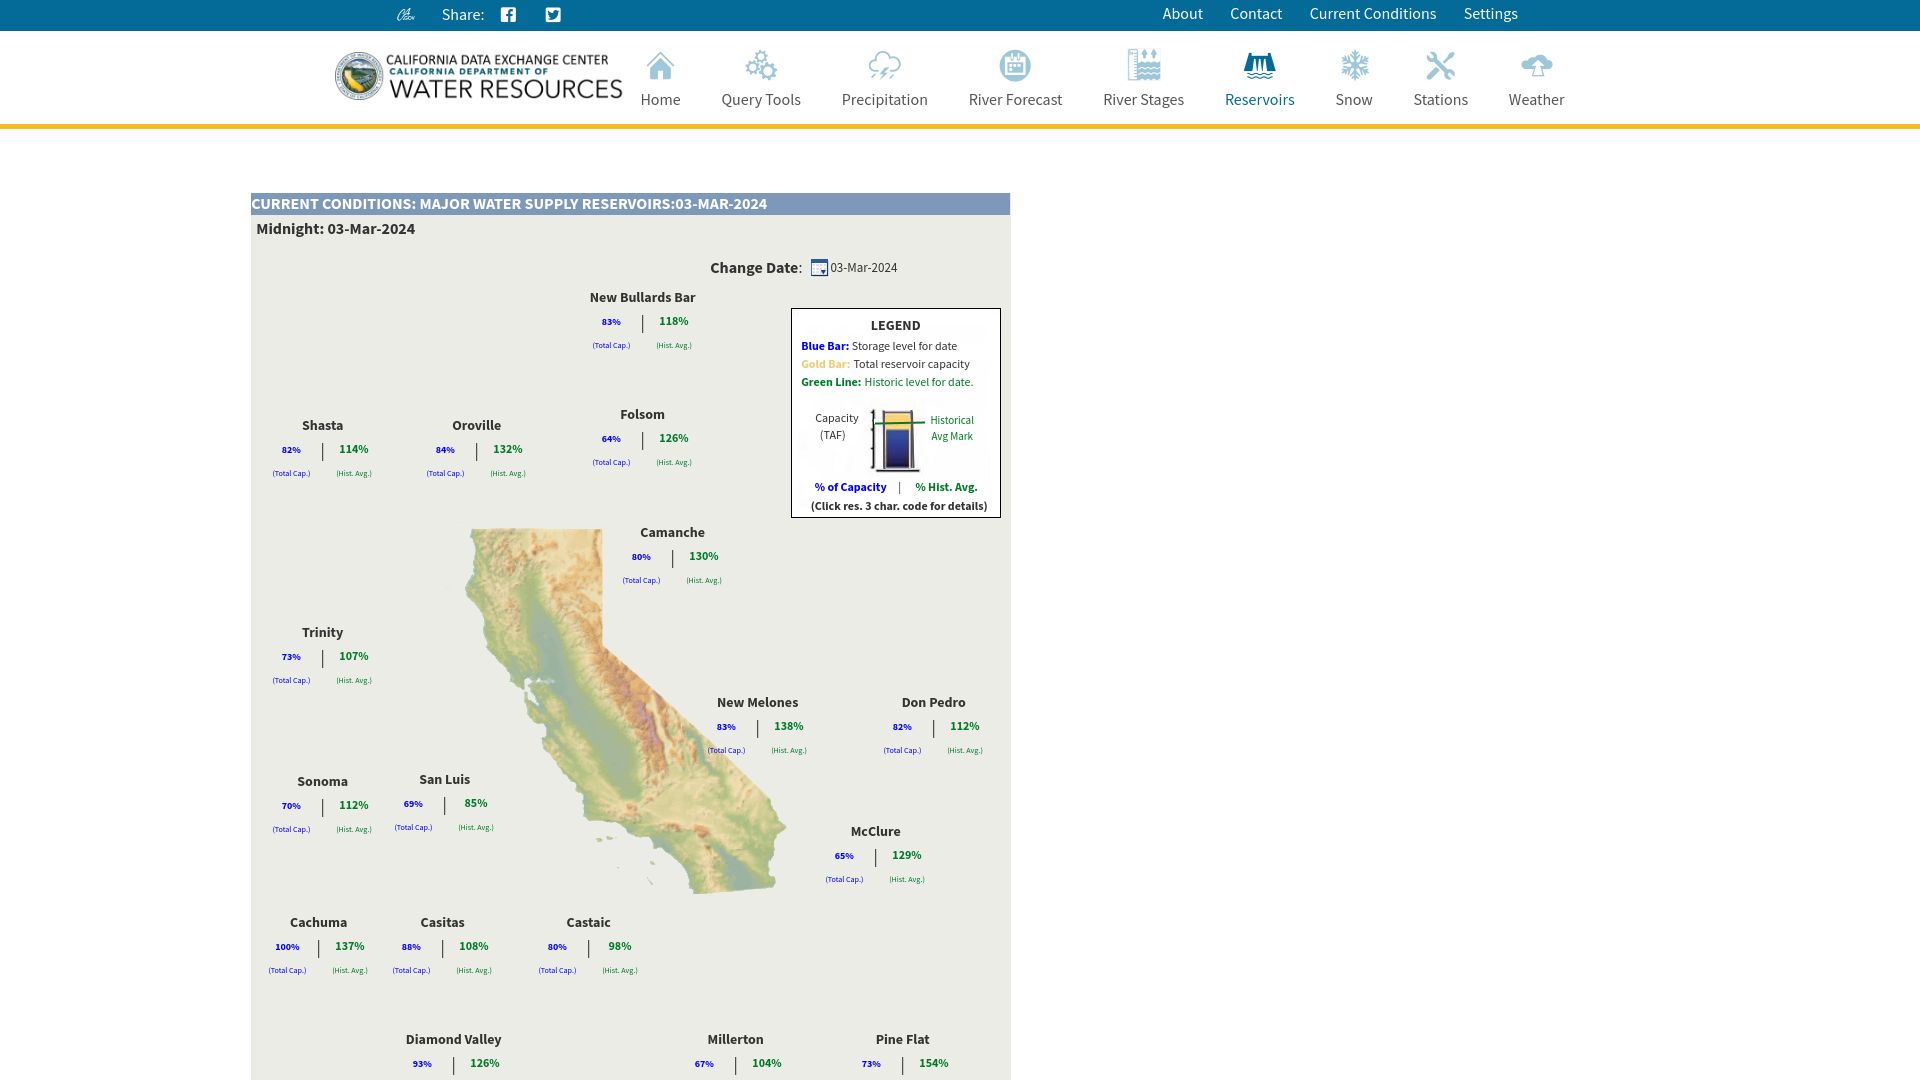Click the Current Conditions title bar
The image size is (1920, 1080).
(x=630, y=204)
